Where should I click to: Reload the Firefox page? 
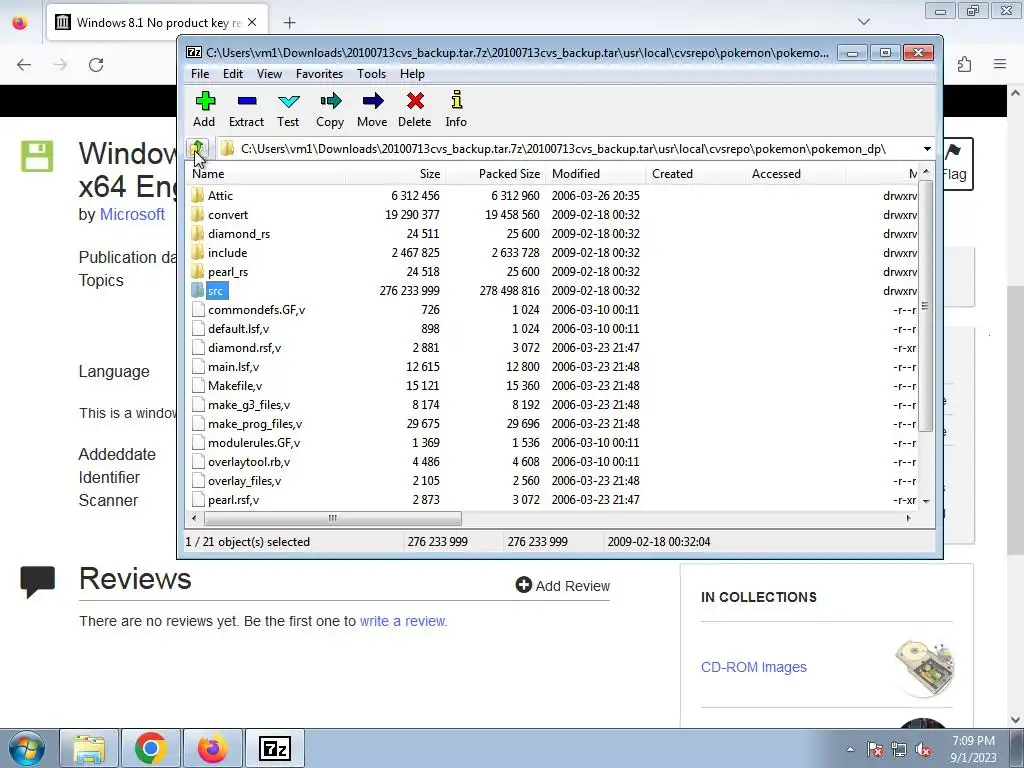click(96, 65)
